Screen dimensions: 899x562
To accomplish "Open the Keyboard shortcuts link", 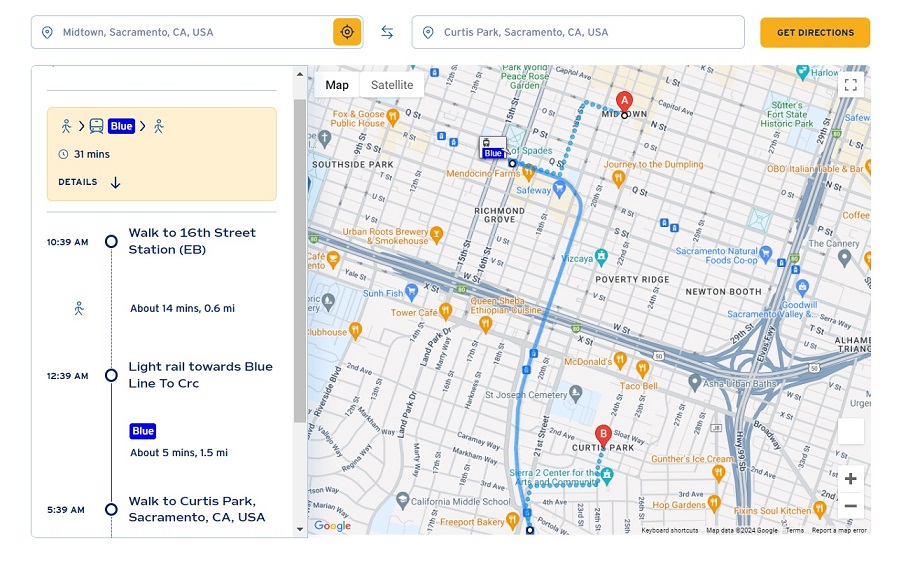I will point(669,530).
